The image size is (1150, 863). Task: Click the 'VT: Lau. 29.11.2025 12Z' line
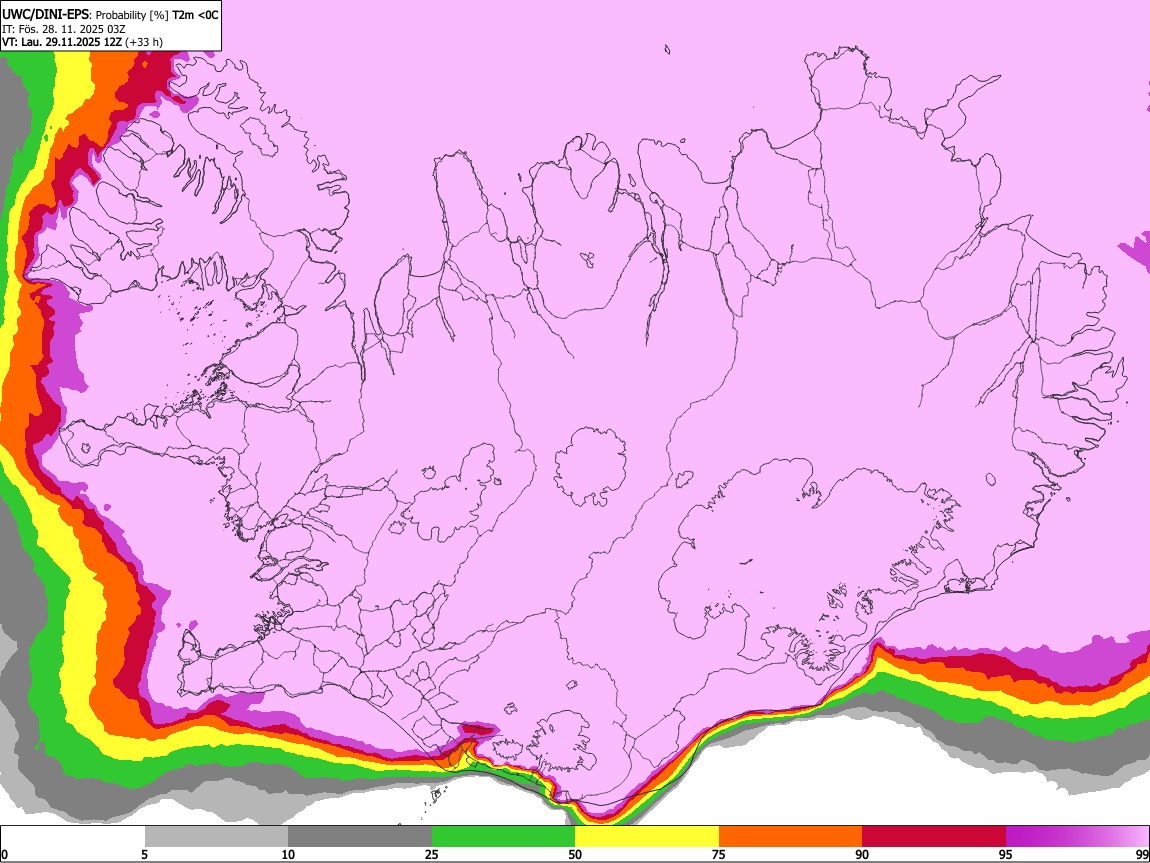pos(62,42)
